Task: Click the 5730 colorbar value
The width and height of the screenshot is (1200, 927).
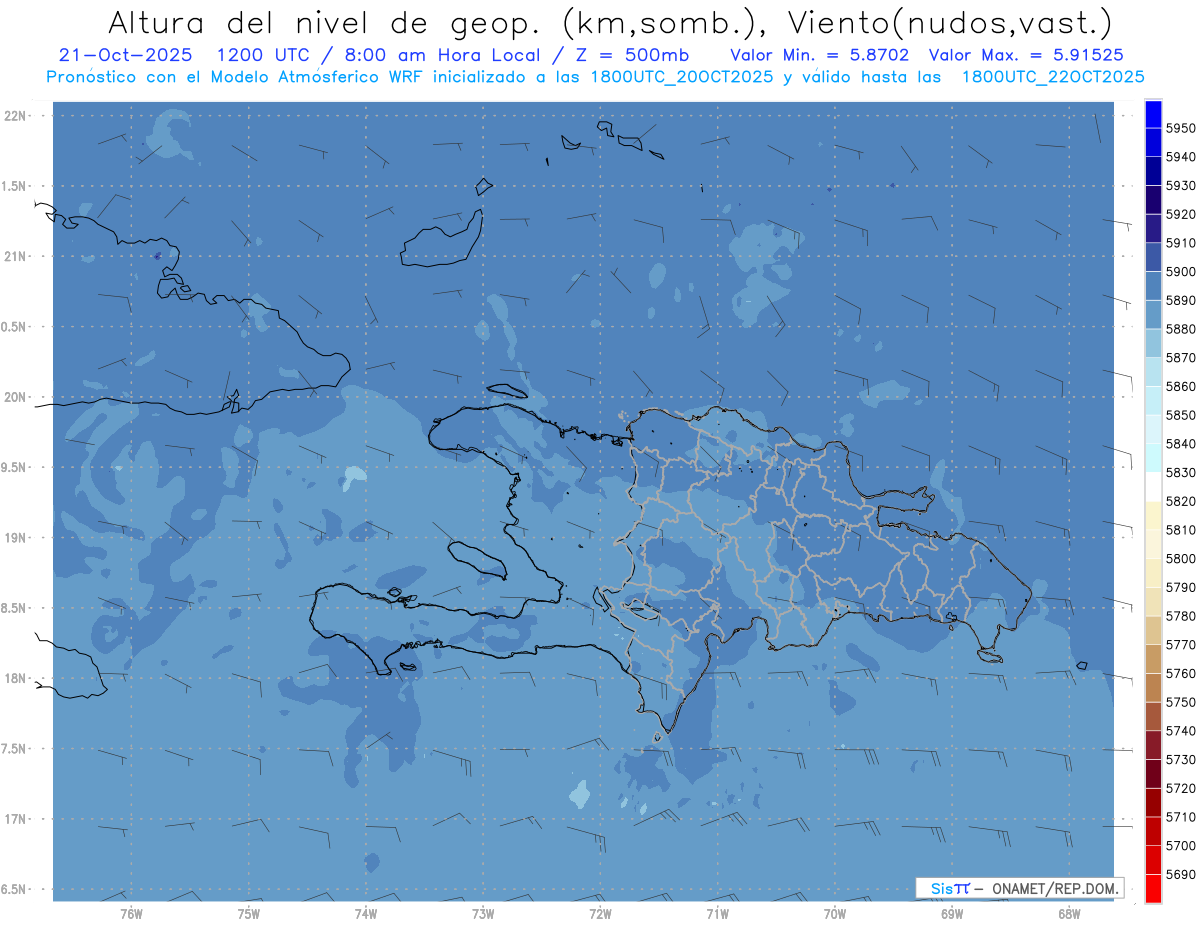Action: [x=1181, y=759]
